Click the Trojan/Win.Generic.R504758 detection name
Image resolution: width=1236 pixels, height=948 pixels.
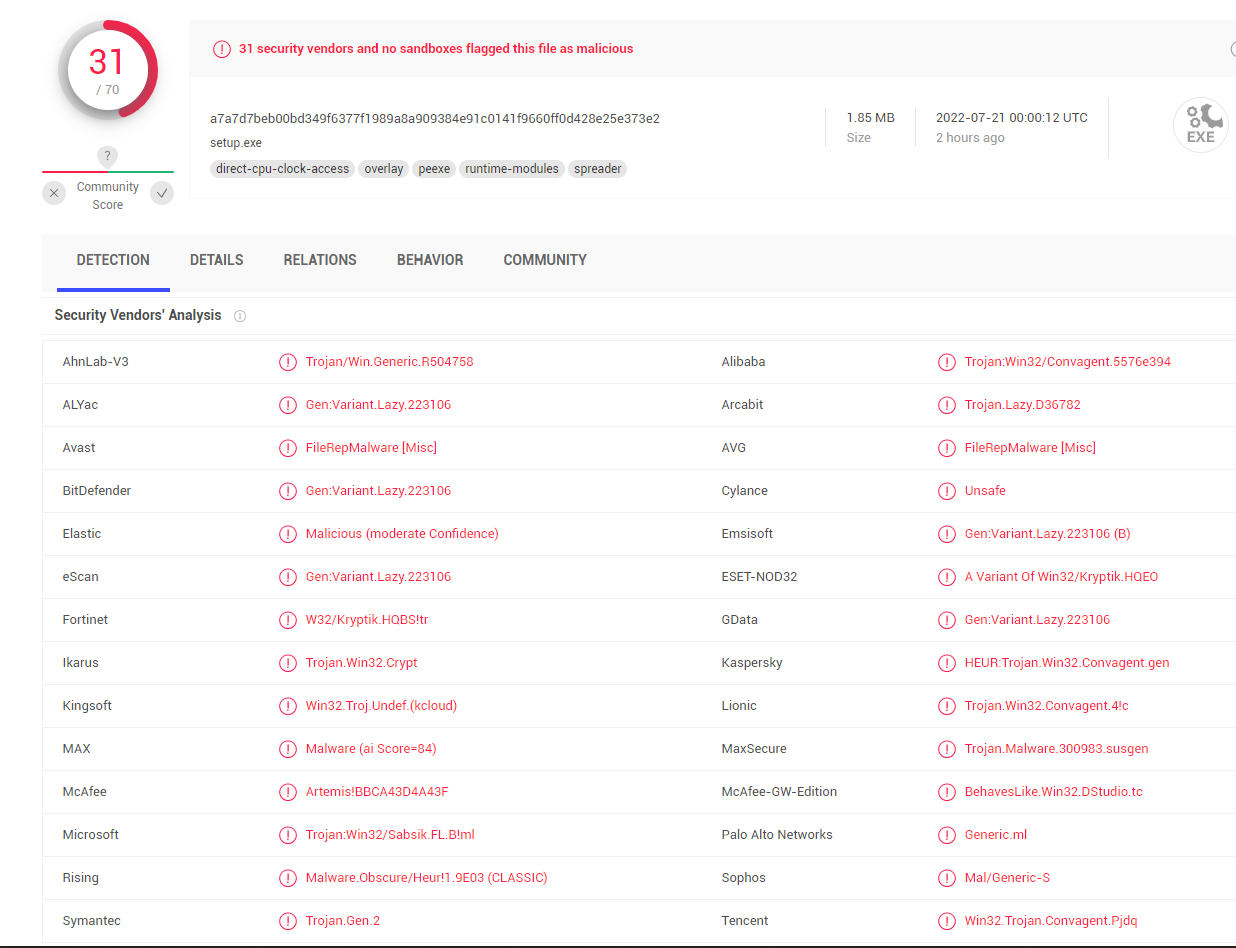tap(390, 362)
